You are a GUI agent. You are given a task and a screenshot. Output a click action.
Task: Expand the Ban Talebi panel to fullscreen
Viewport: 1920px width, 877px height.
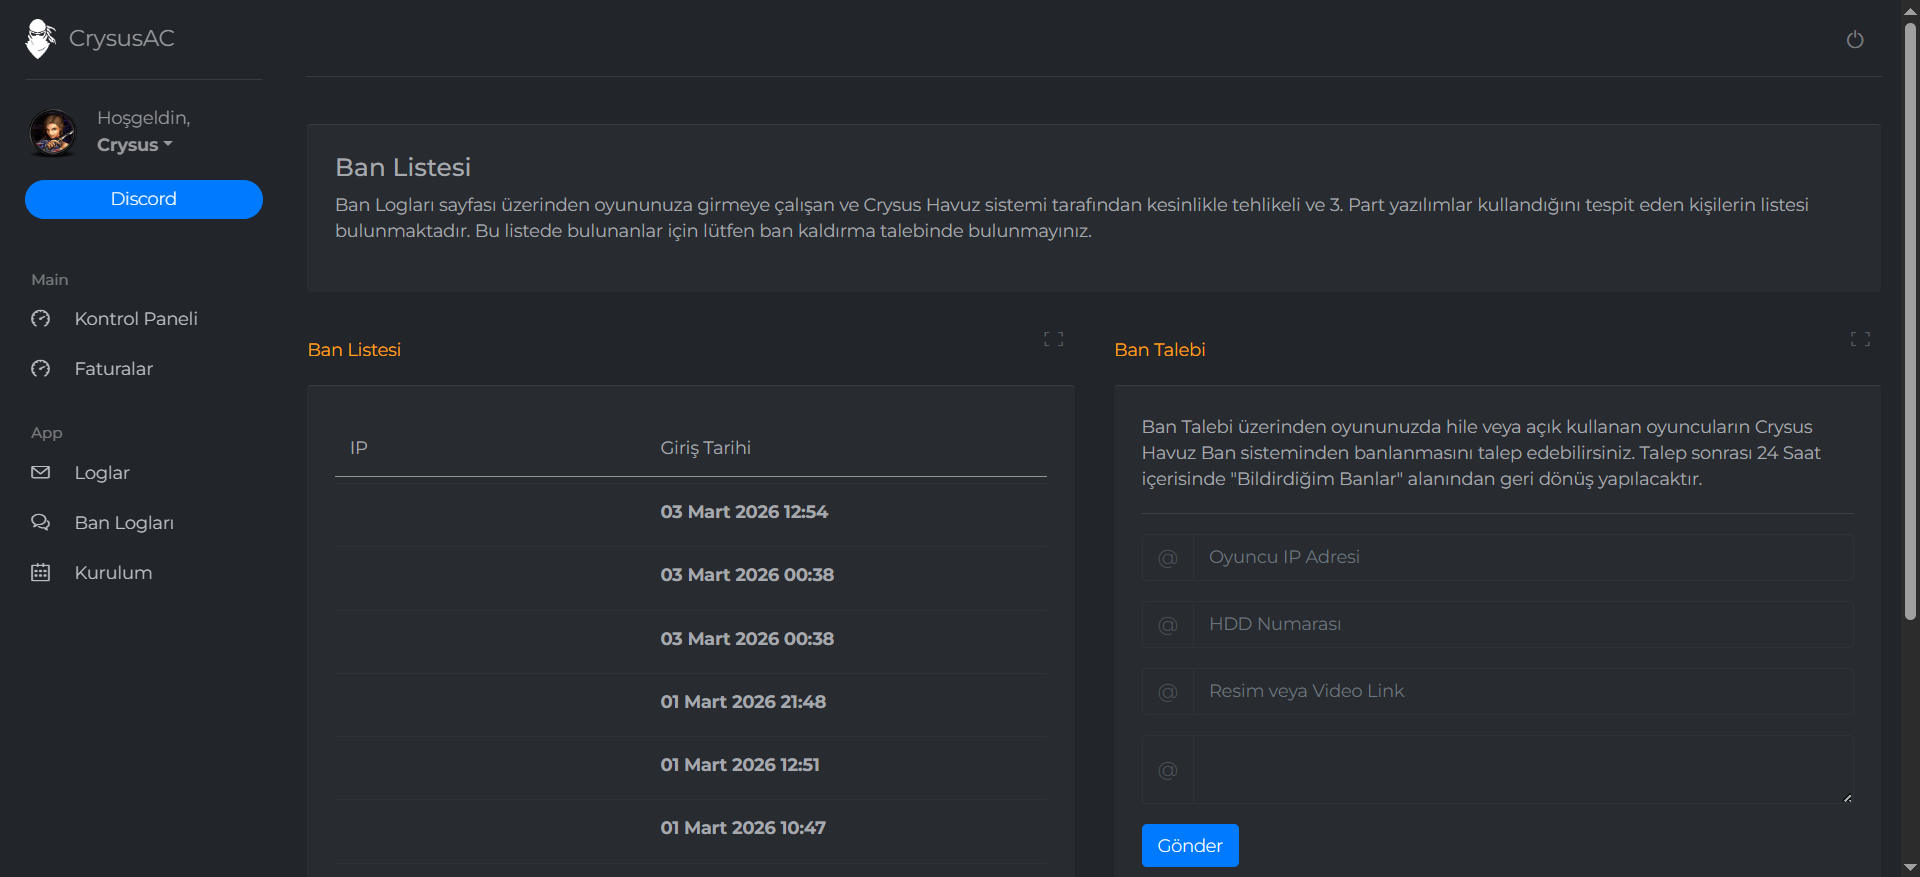[x=1859, y=339]
